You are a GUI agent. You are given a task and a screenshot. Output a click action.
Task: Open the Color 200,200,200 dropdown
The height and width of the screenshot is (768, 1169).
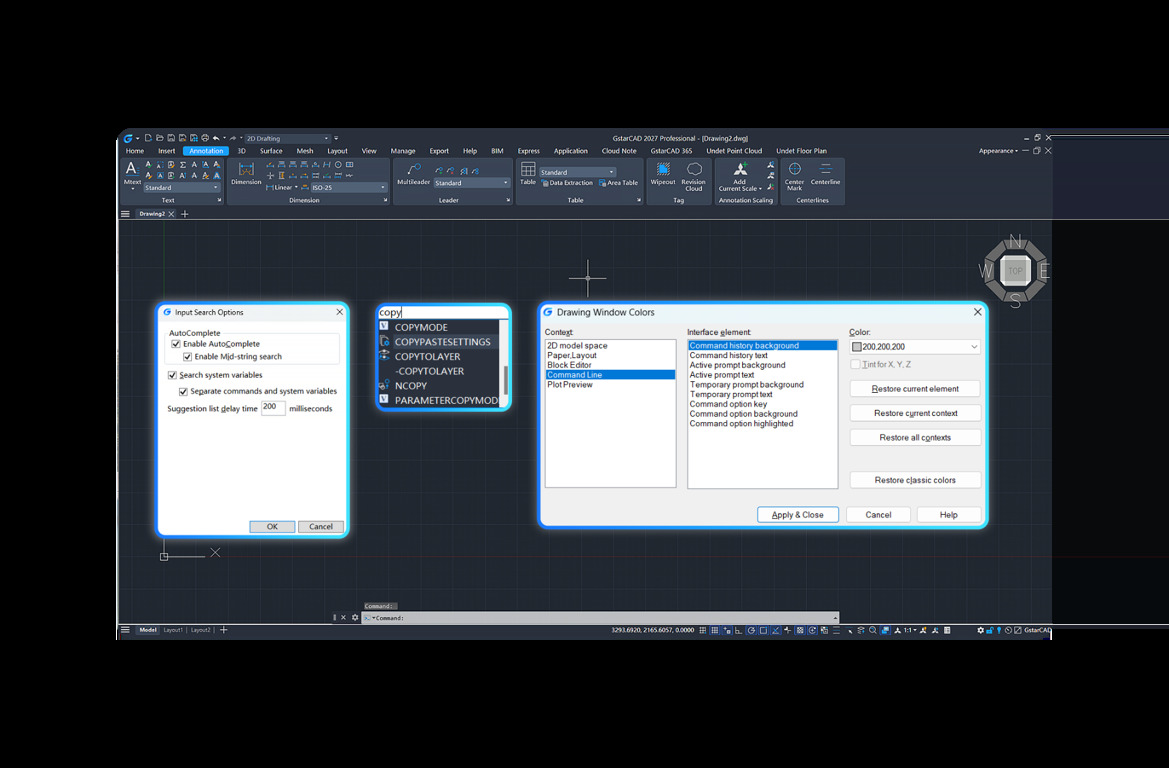915,347
